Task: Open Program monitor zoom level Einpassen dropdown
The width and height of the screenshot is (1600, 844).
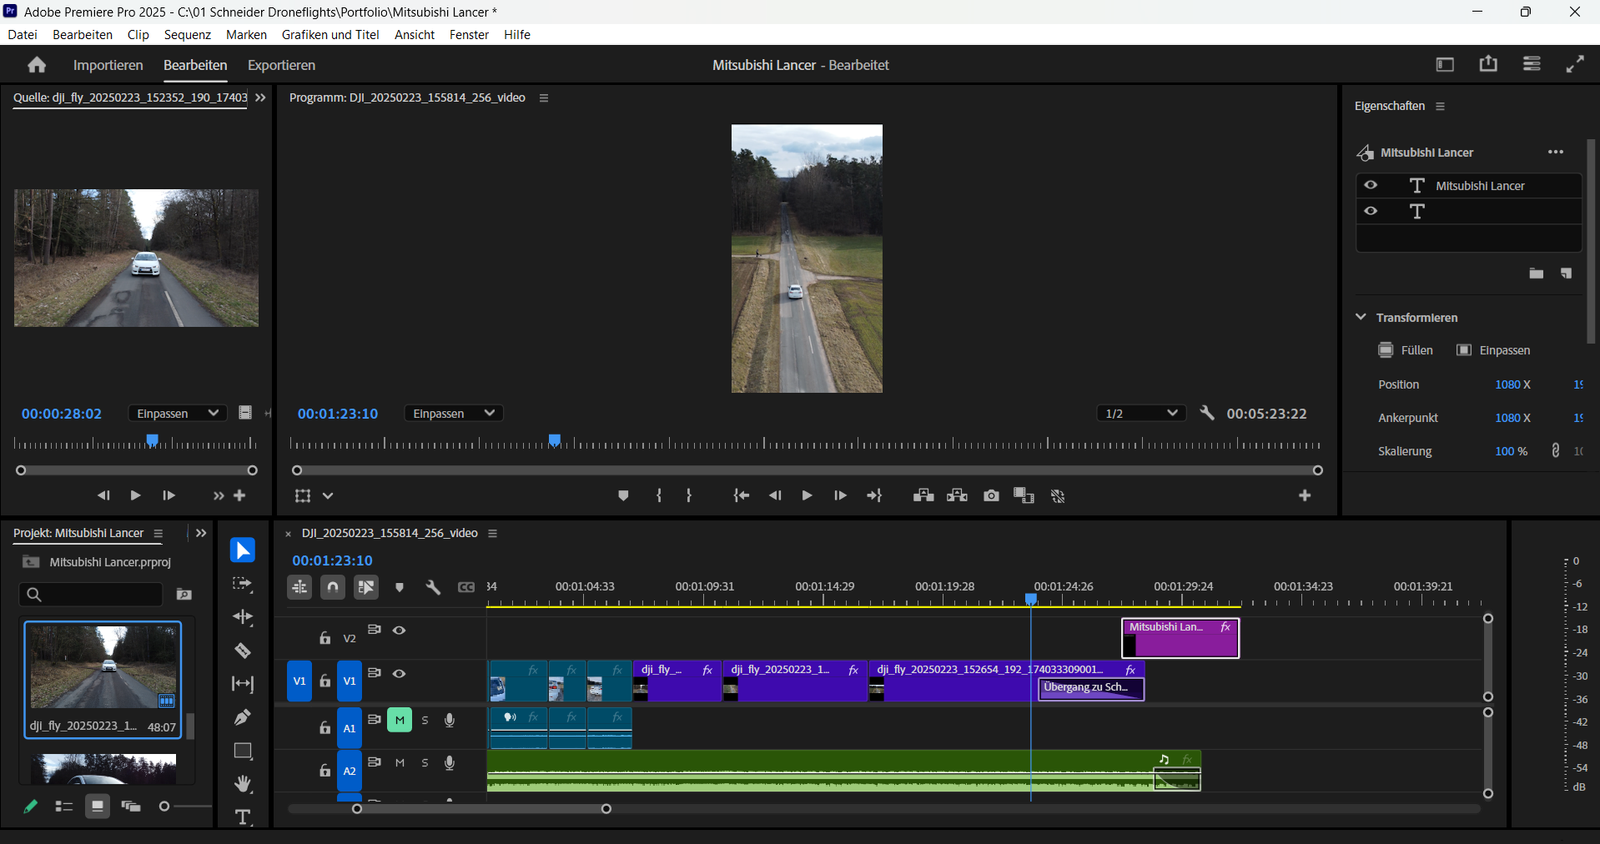Action: point(453,413)
